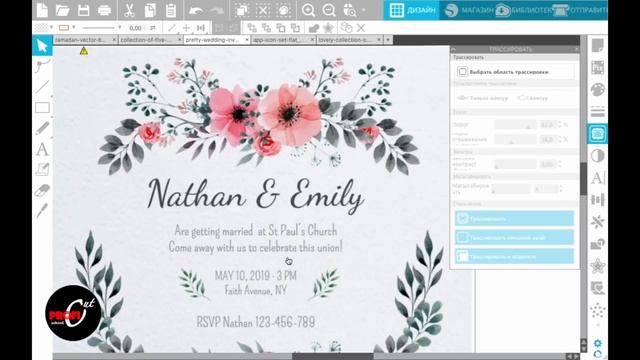Switch to the ramadan-vector tab
640x360 pixels.
click(x=80, y=40)
